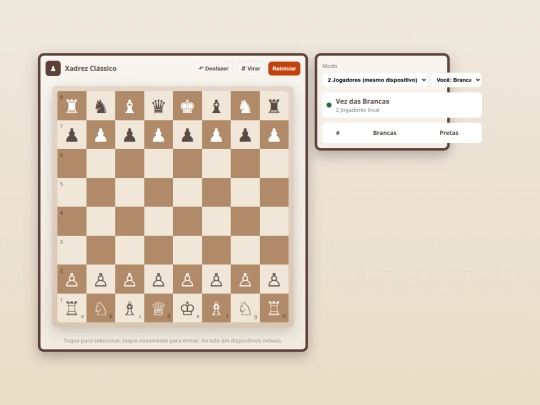Select the white rook on a1
540x405 pixels.
coord(72,308)
